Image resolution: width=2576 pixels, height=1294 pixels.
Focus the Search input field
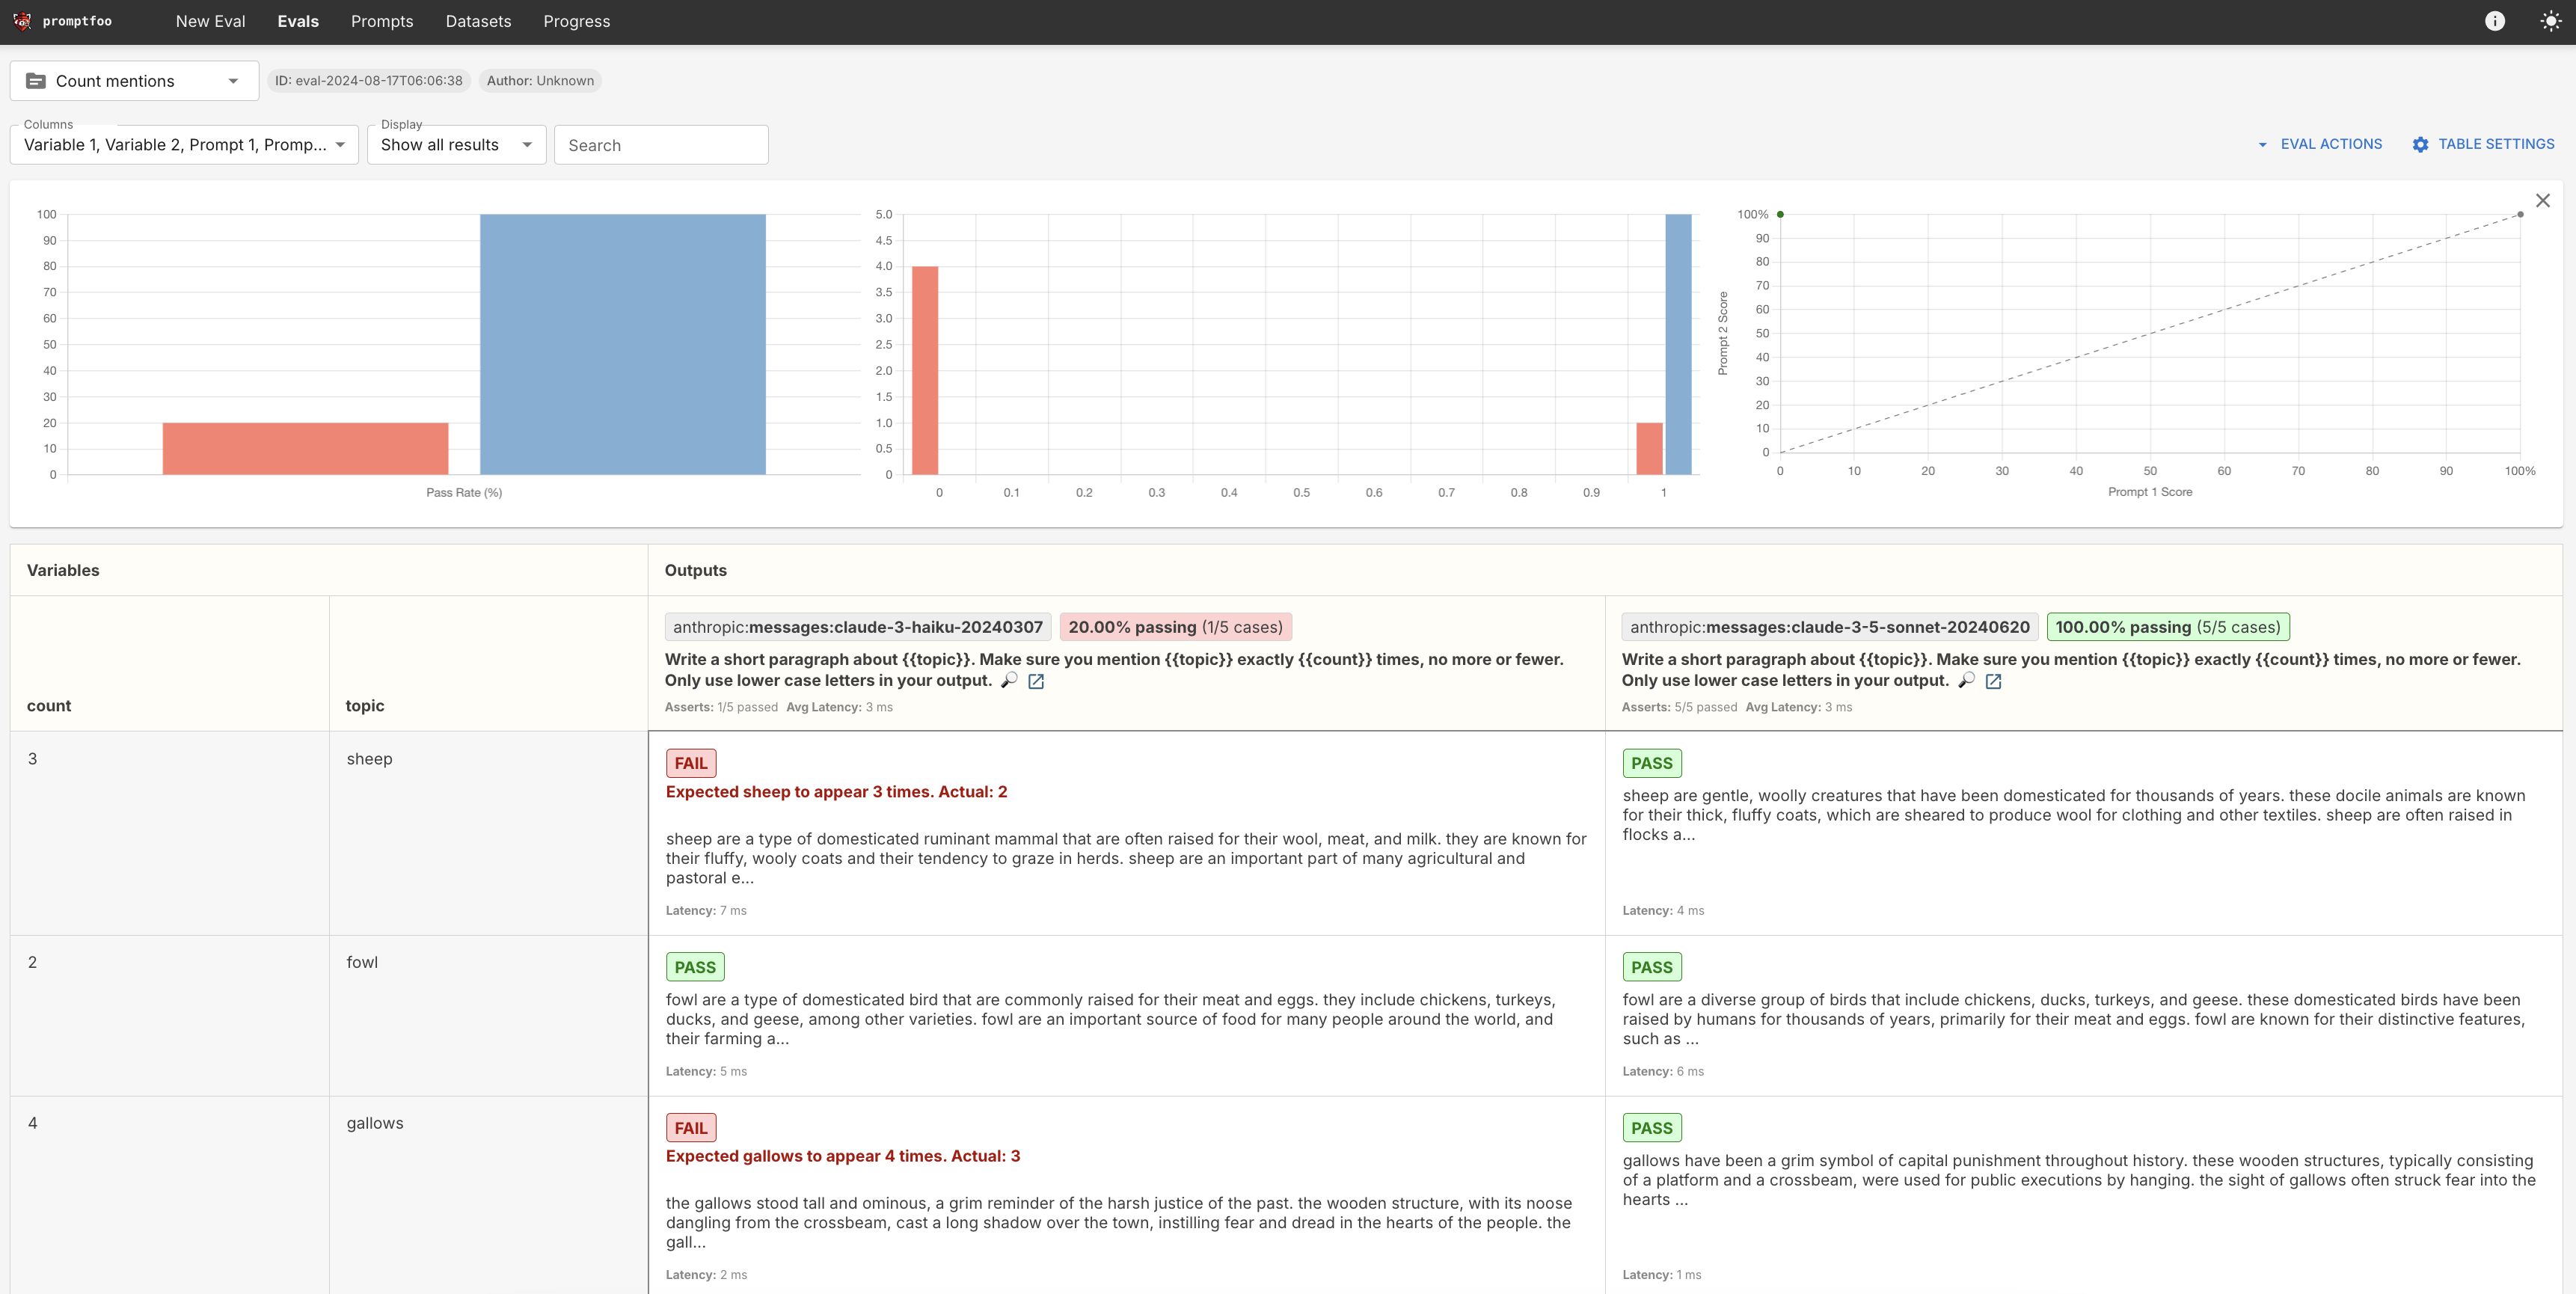661,145
